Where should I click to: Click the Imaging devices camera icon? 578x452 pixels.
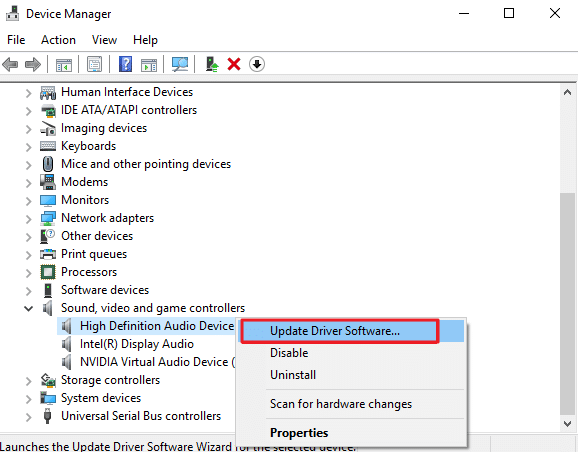point(48,128)
